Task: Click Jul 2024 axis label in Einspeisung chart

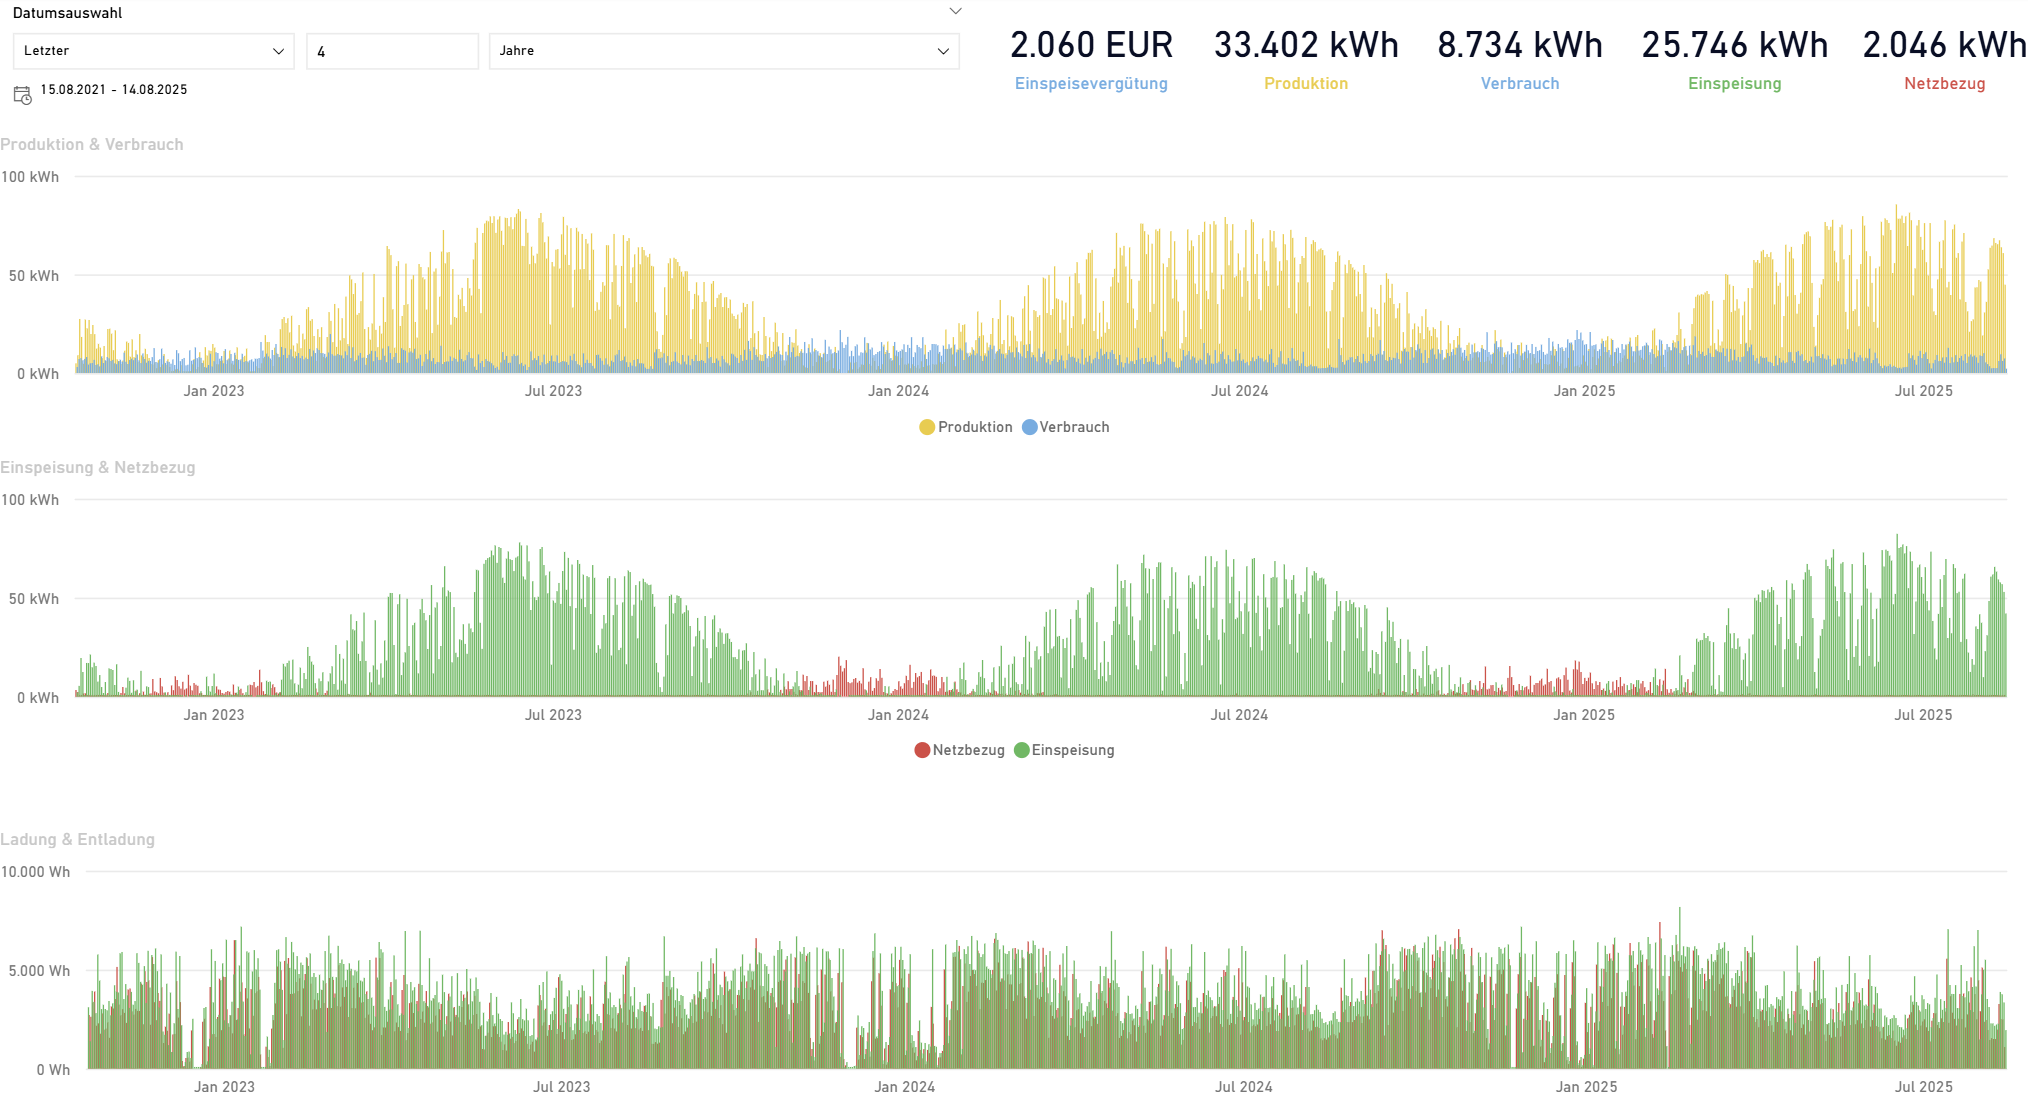Action: (x=1239, y=715)
